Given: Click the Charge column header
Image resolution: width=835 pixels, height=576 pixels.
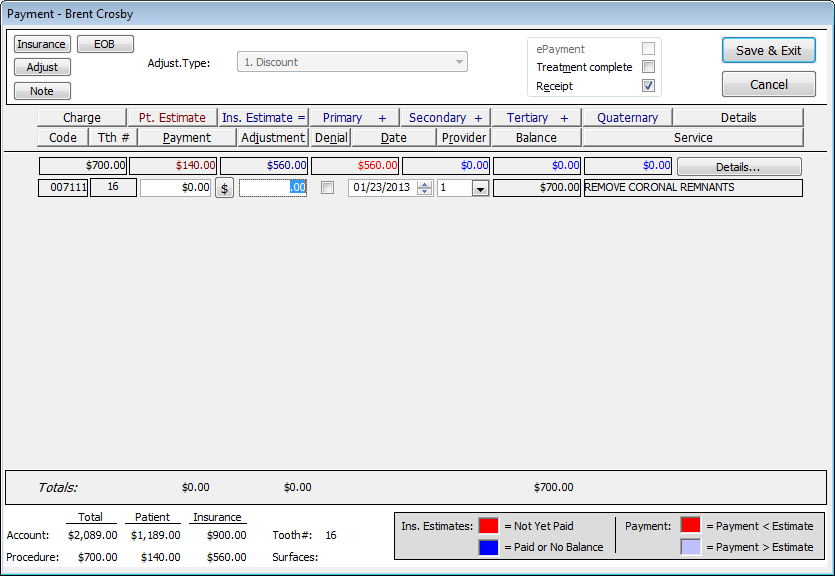Looking at the screenshot, I should click(x=82, y=118).
